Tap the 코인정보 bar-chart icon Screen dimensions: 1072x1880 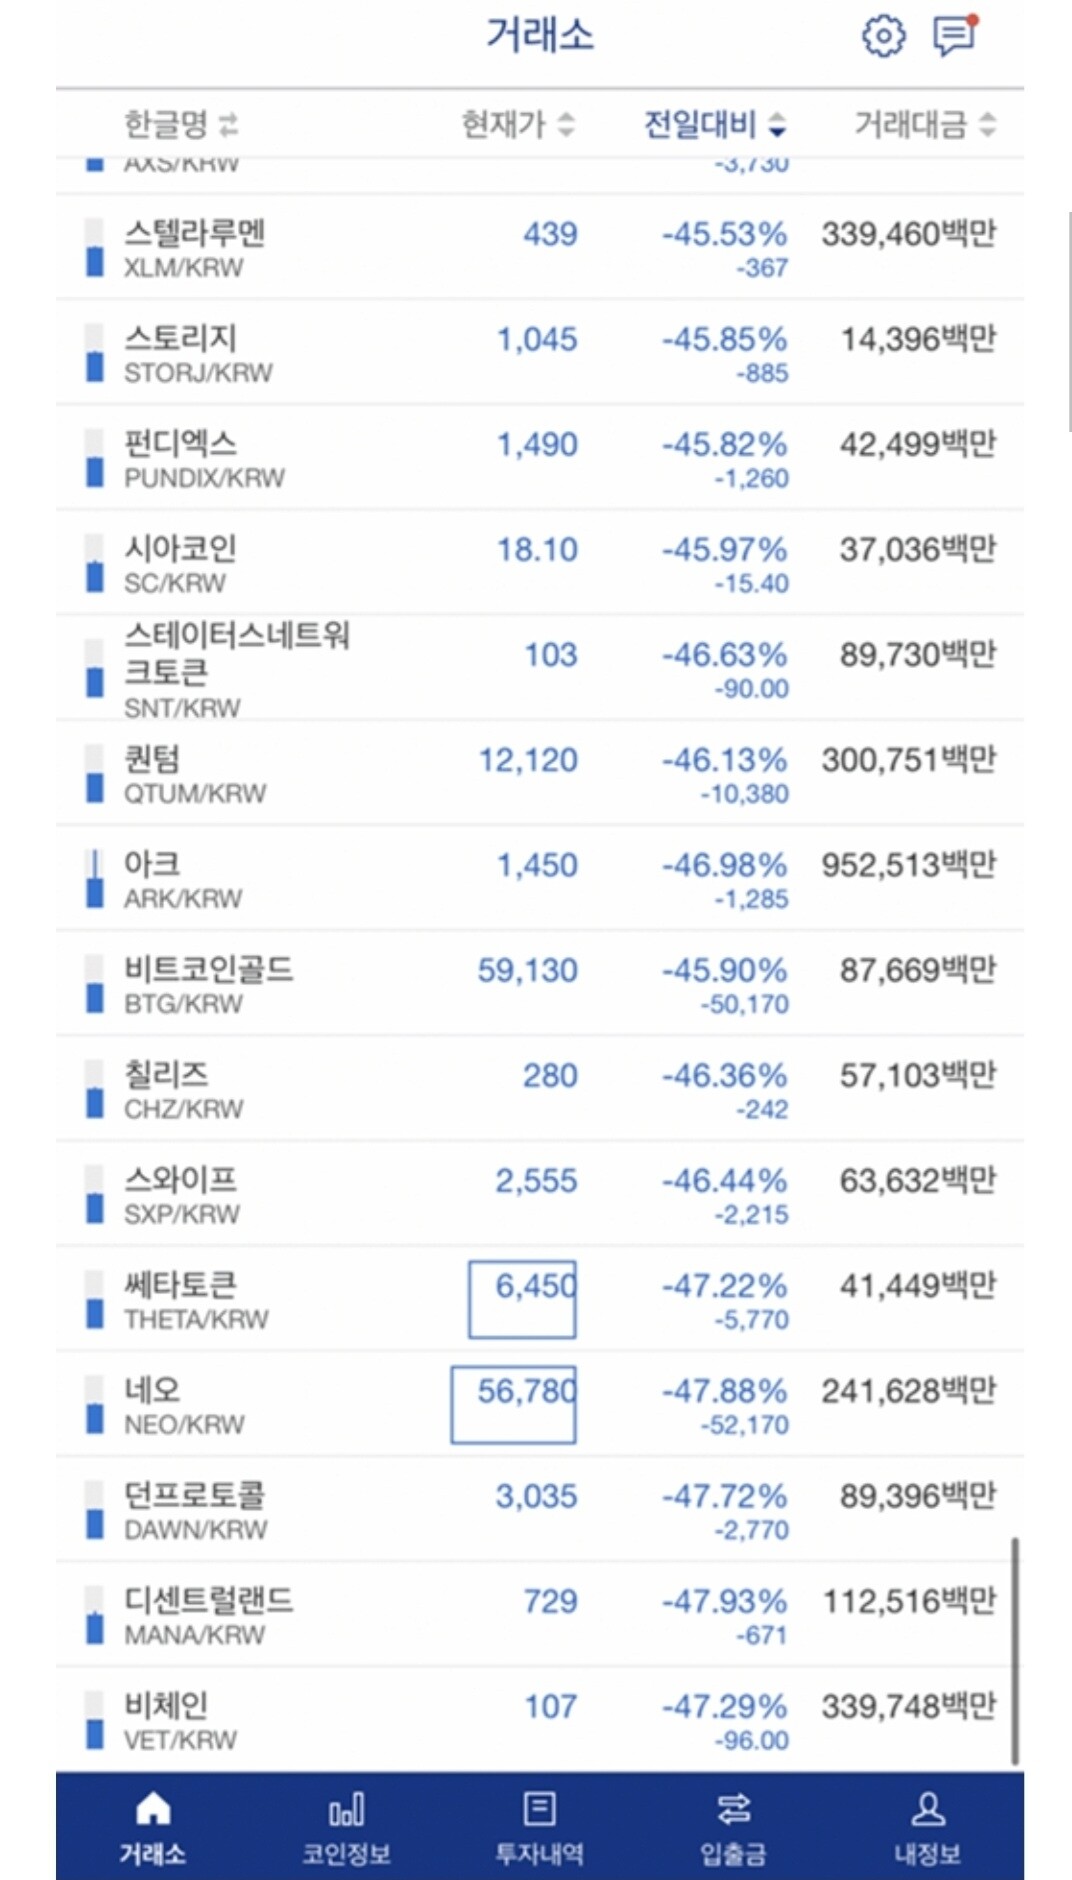click(x=345, y=1813)
